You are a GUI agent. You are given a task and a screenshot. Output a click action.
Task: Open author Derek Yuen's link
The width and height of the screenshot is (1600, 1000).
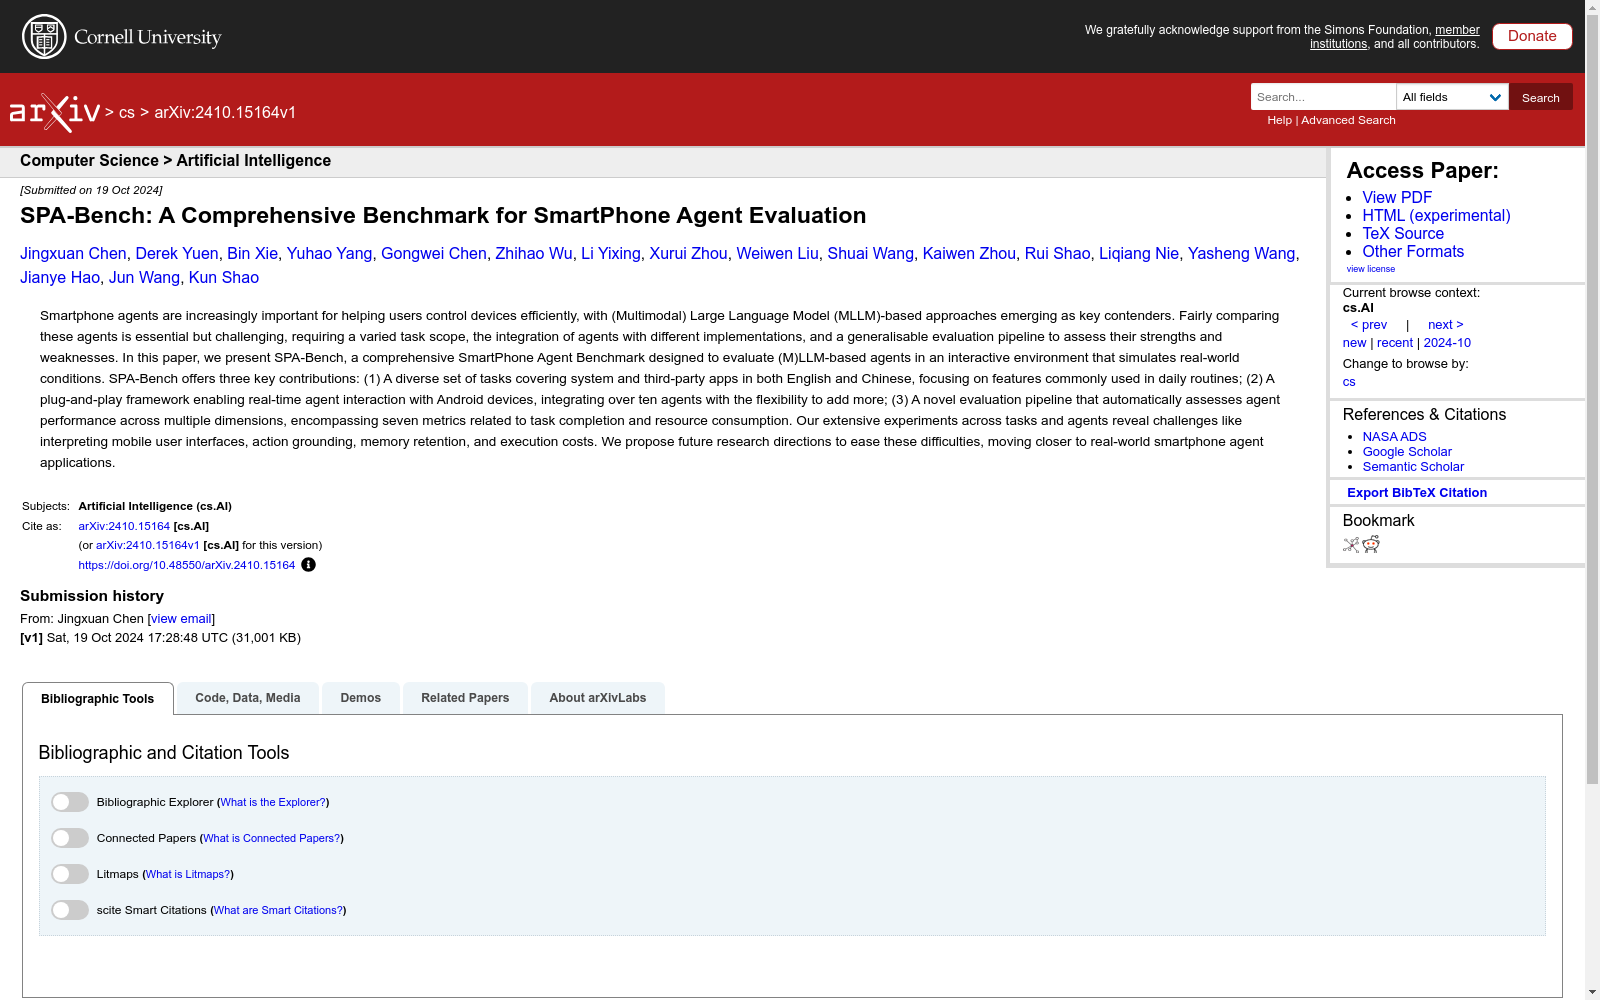pos(177,254)
